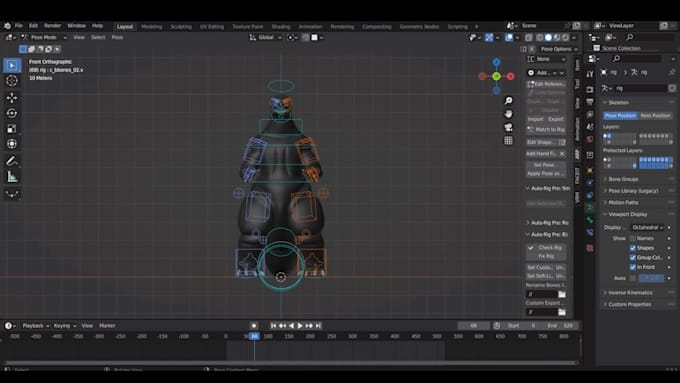Image resolution: width=680 pixels, height=383 pixels.
Task: Select the Measure tool
Action: pos(12,177)
